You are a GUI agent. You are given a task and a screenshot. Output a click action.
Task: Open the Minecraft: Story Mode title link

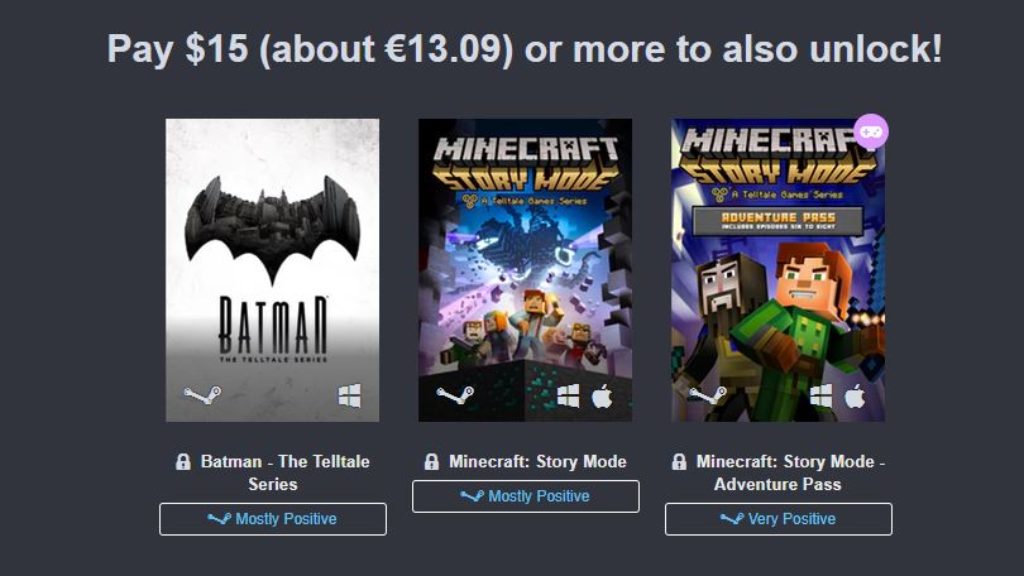[537, 462]
